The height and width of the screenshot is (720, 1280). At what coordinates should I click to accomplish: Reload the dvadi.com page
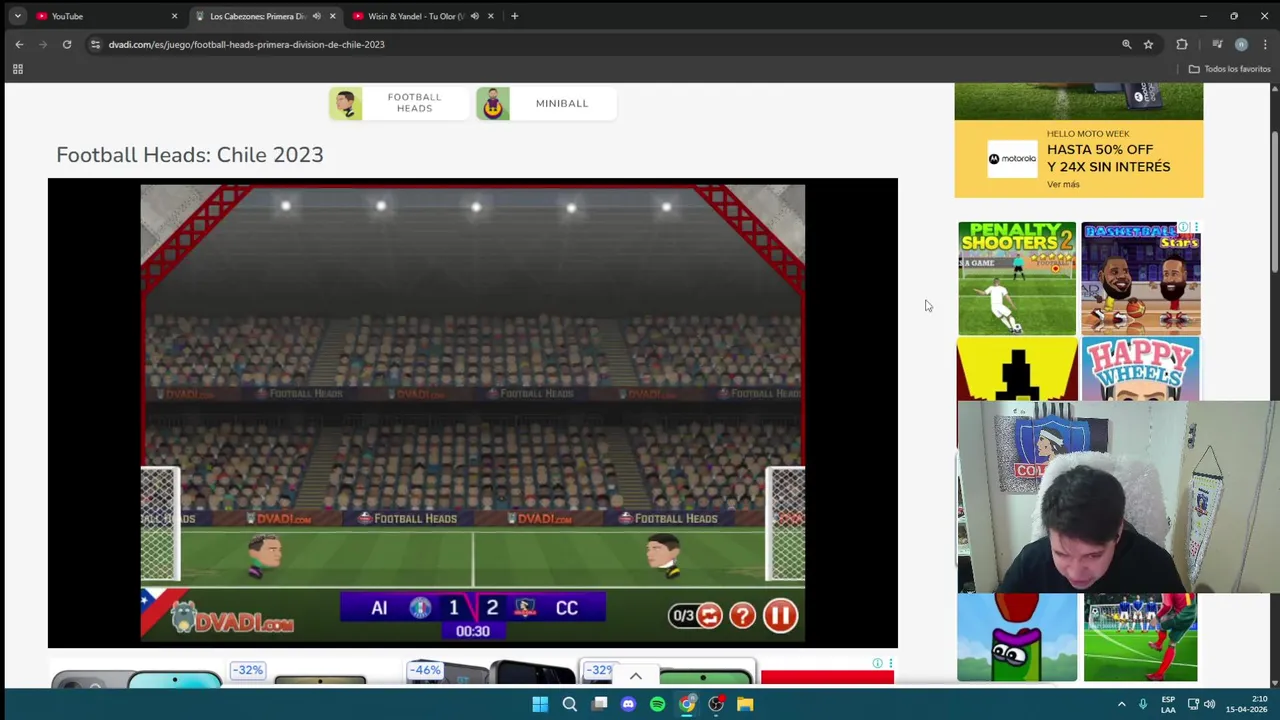(x=67, y=44)
